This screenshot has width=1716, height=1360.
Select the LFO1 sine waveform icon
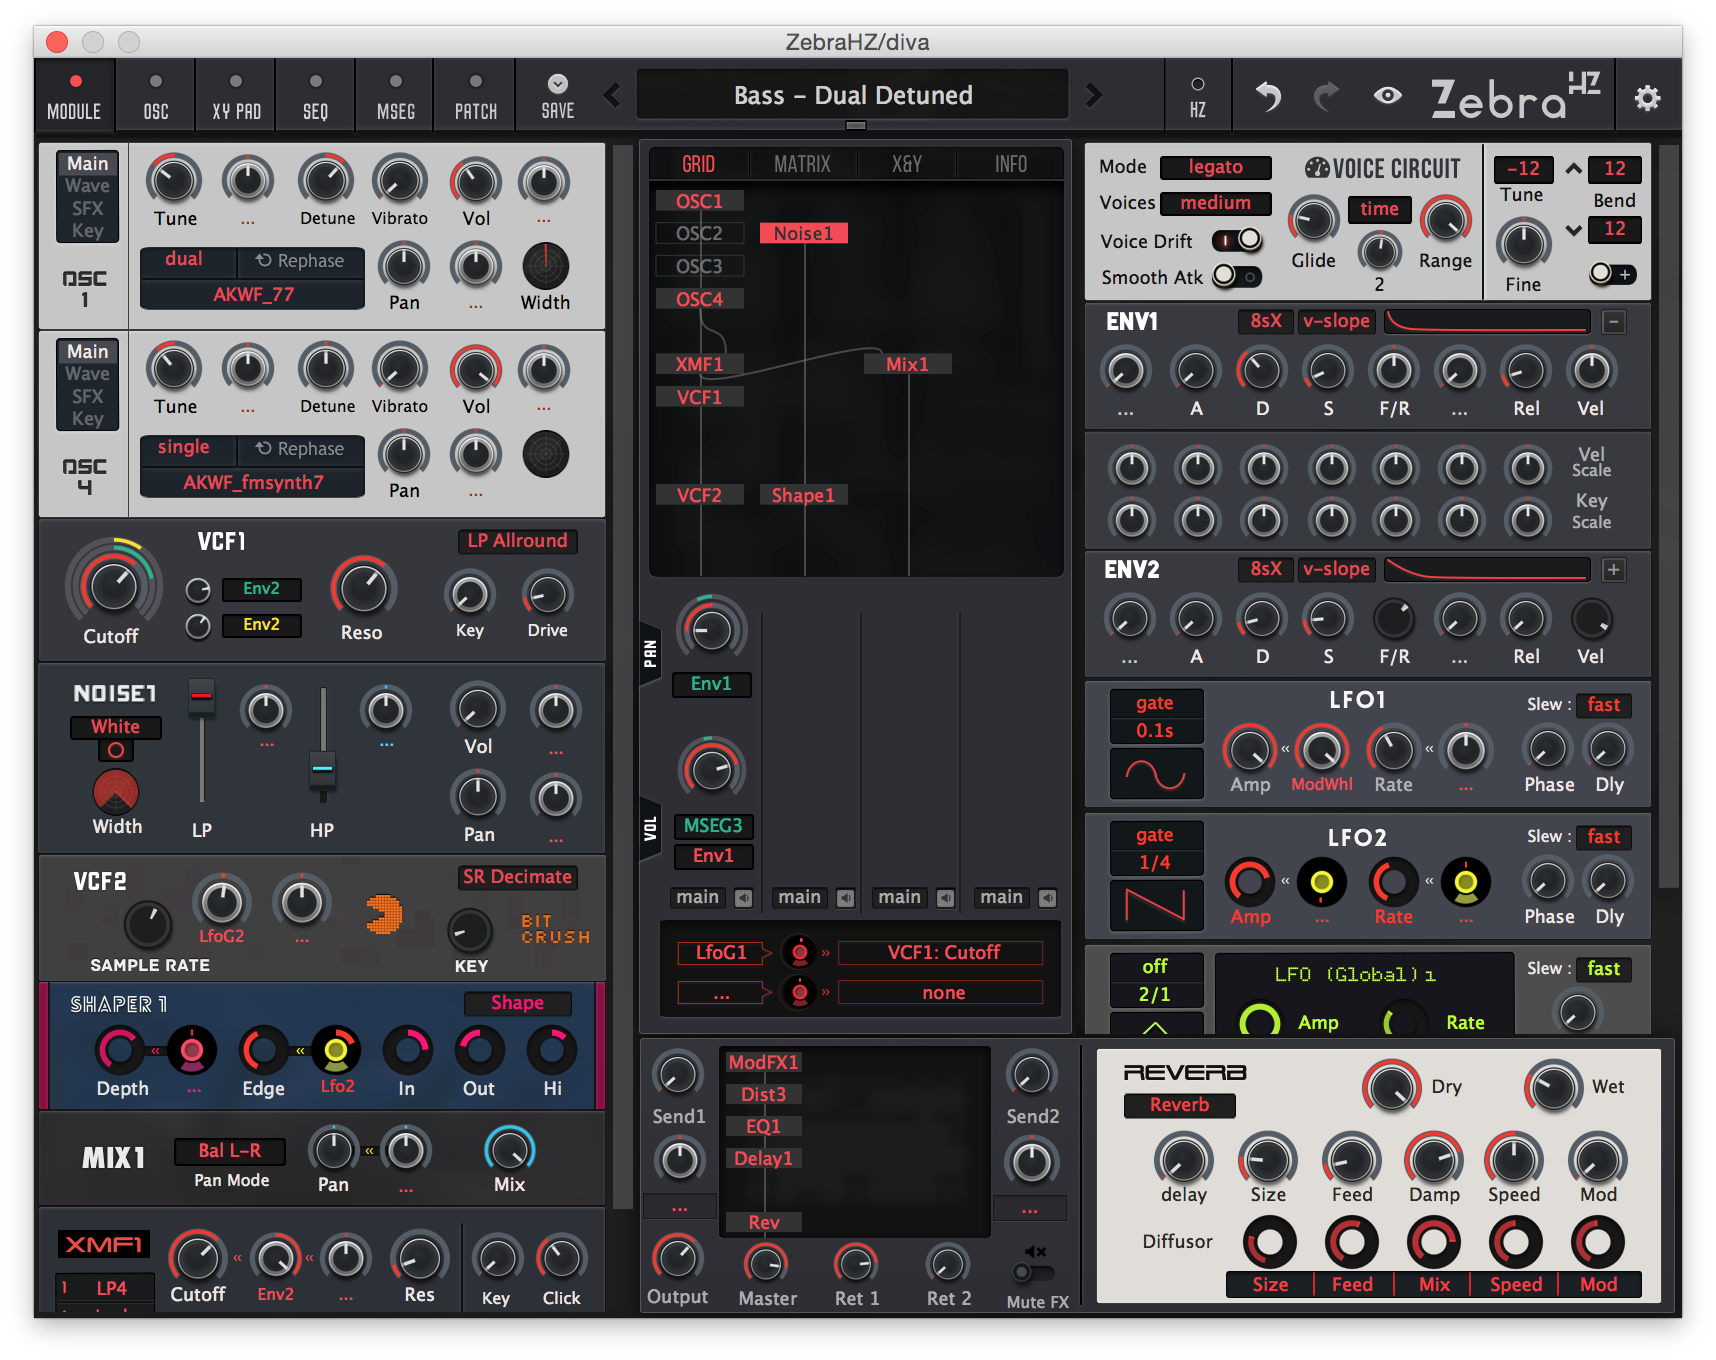[1156, 774]
